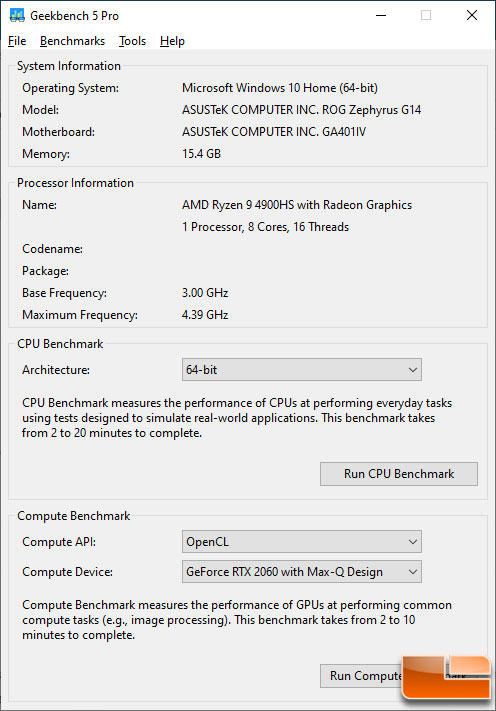Open the Help menu
Viewport: 496px width, 711px height.
click(172, 41)
